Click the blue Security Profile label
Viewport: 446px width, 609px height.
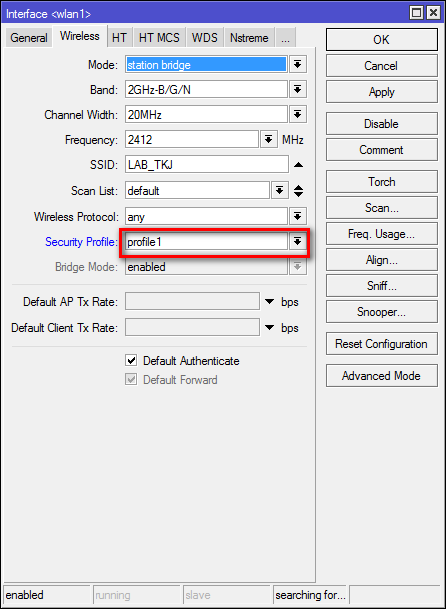(x=82, y=242)
